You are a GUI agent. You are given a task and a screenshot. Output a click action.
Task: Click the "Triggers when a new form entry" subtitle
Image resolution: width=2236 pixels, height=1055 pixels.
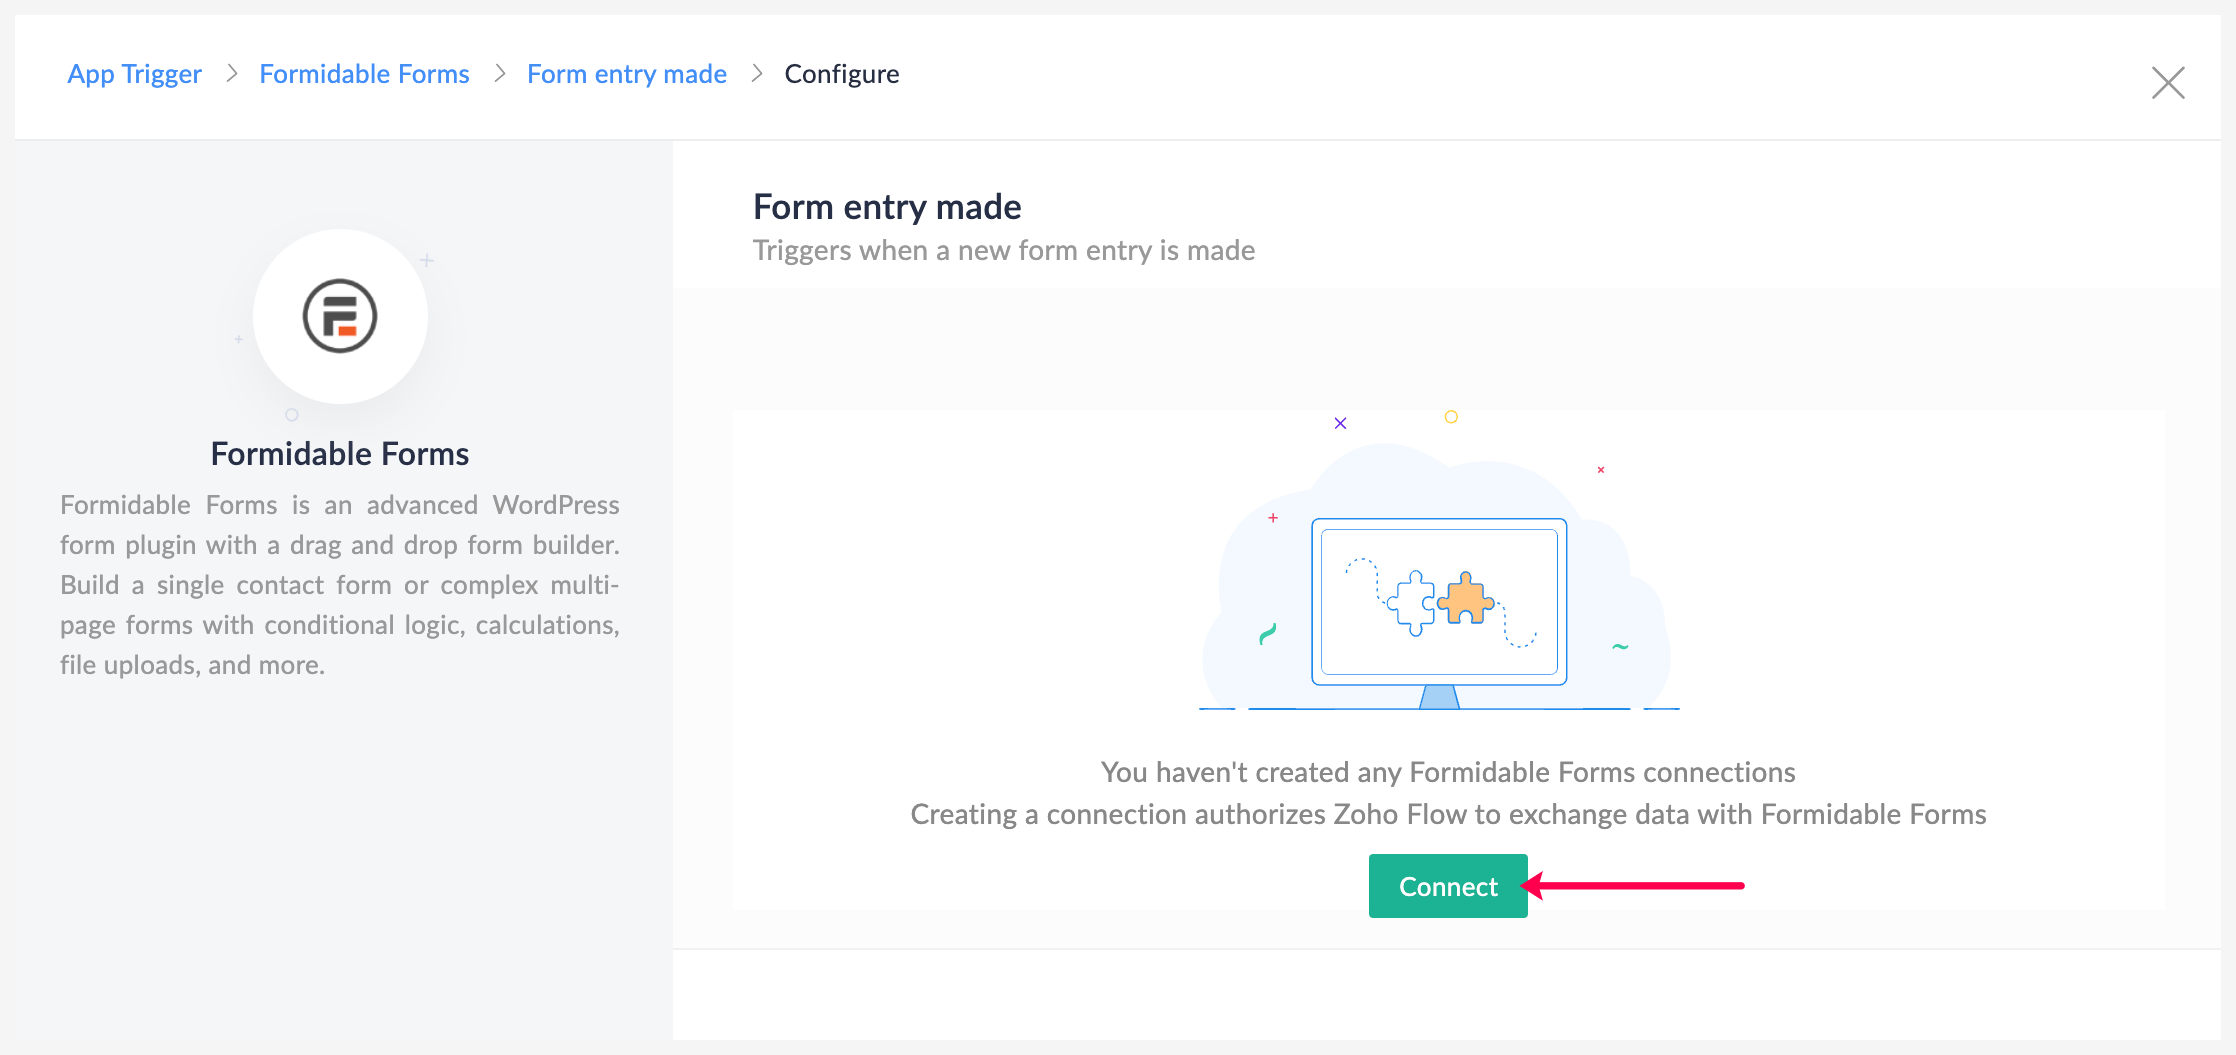(1003, 250)
